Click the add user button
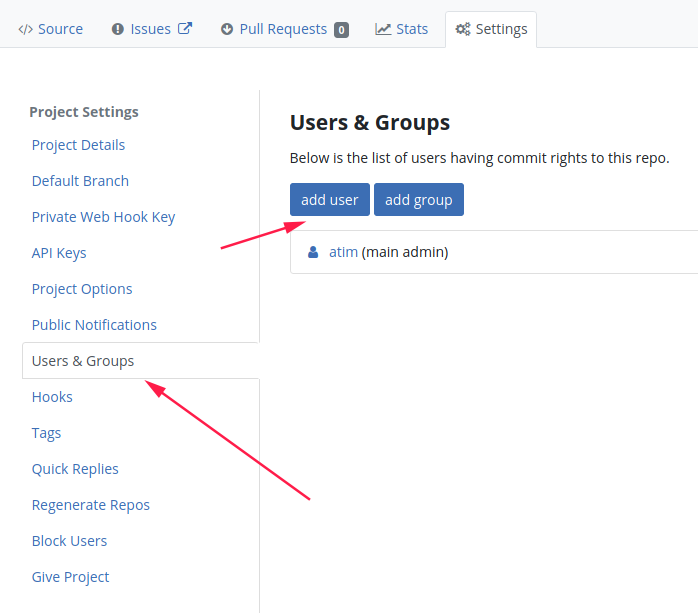698x613 pixels. click(x=330, y=199)
